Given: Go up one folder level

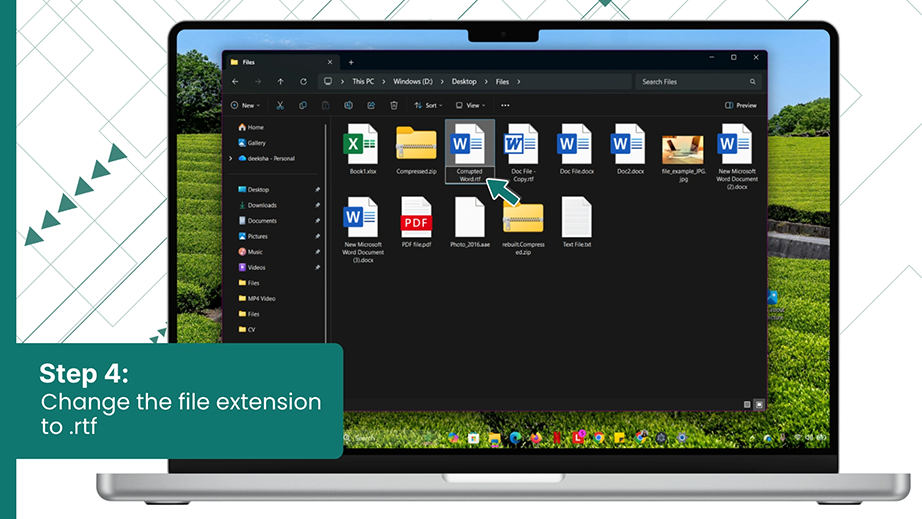Looking at the screenshot, I should pyautogui.click(x=280, y=82).
